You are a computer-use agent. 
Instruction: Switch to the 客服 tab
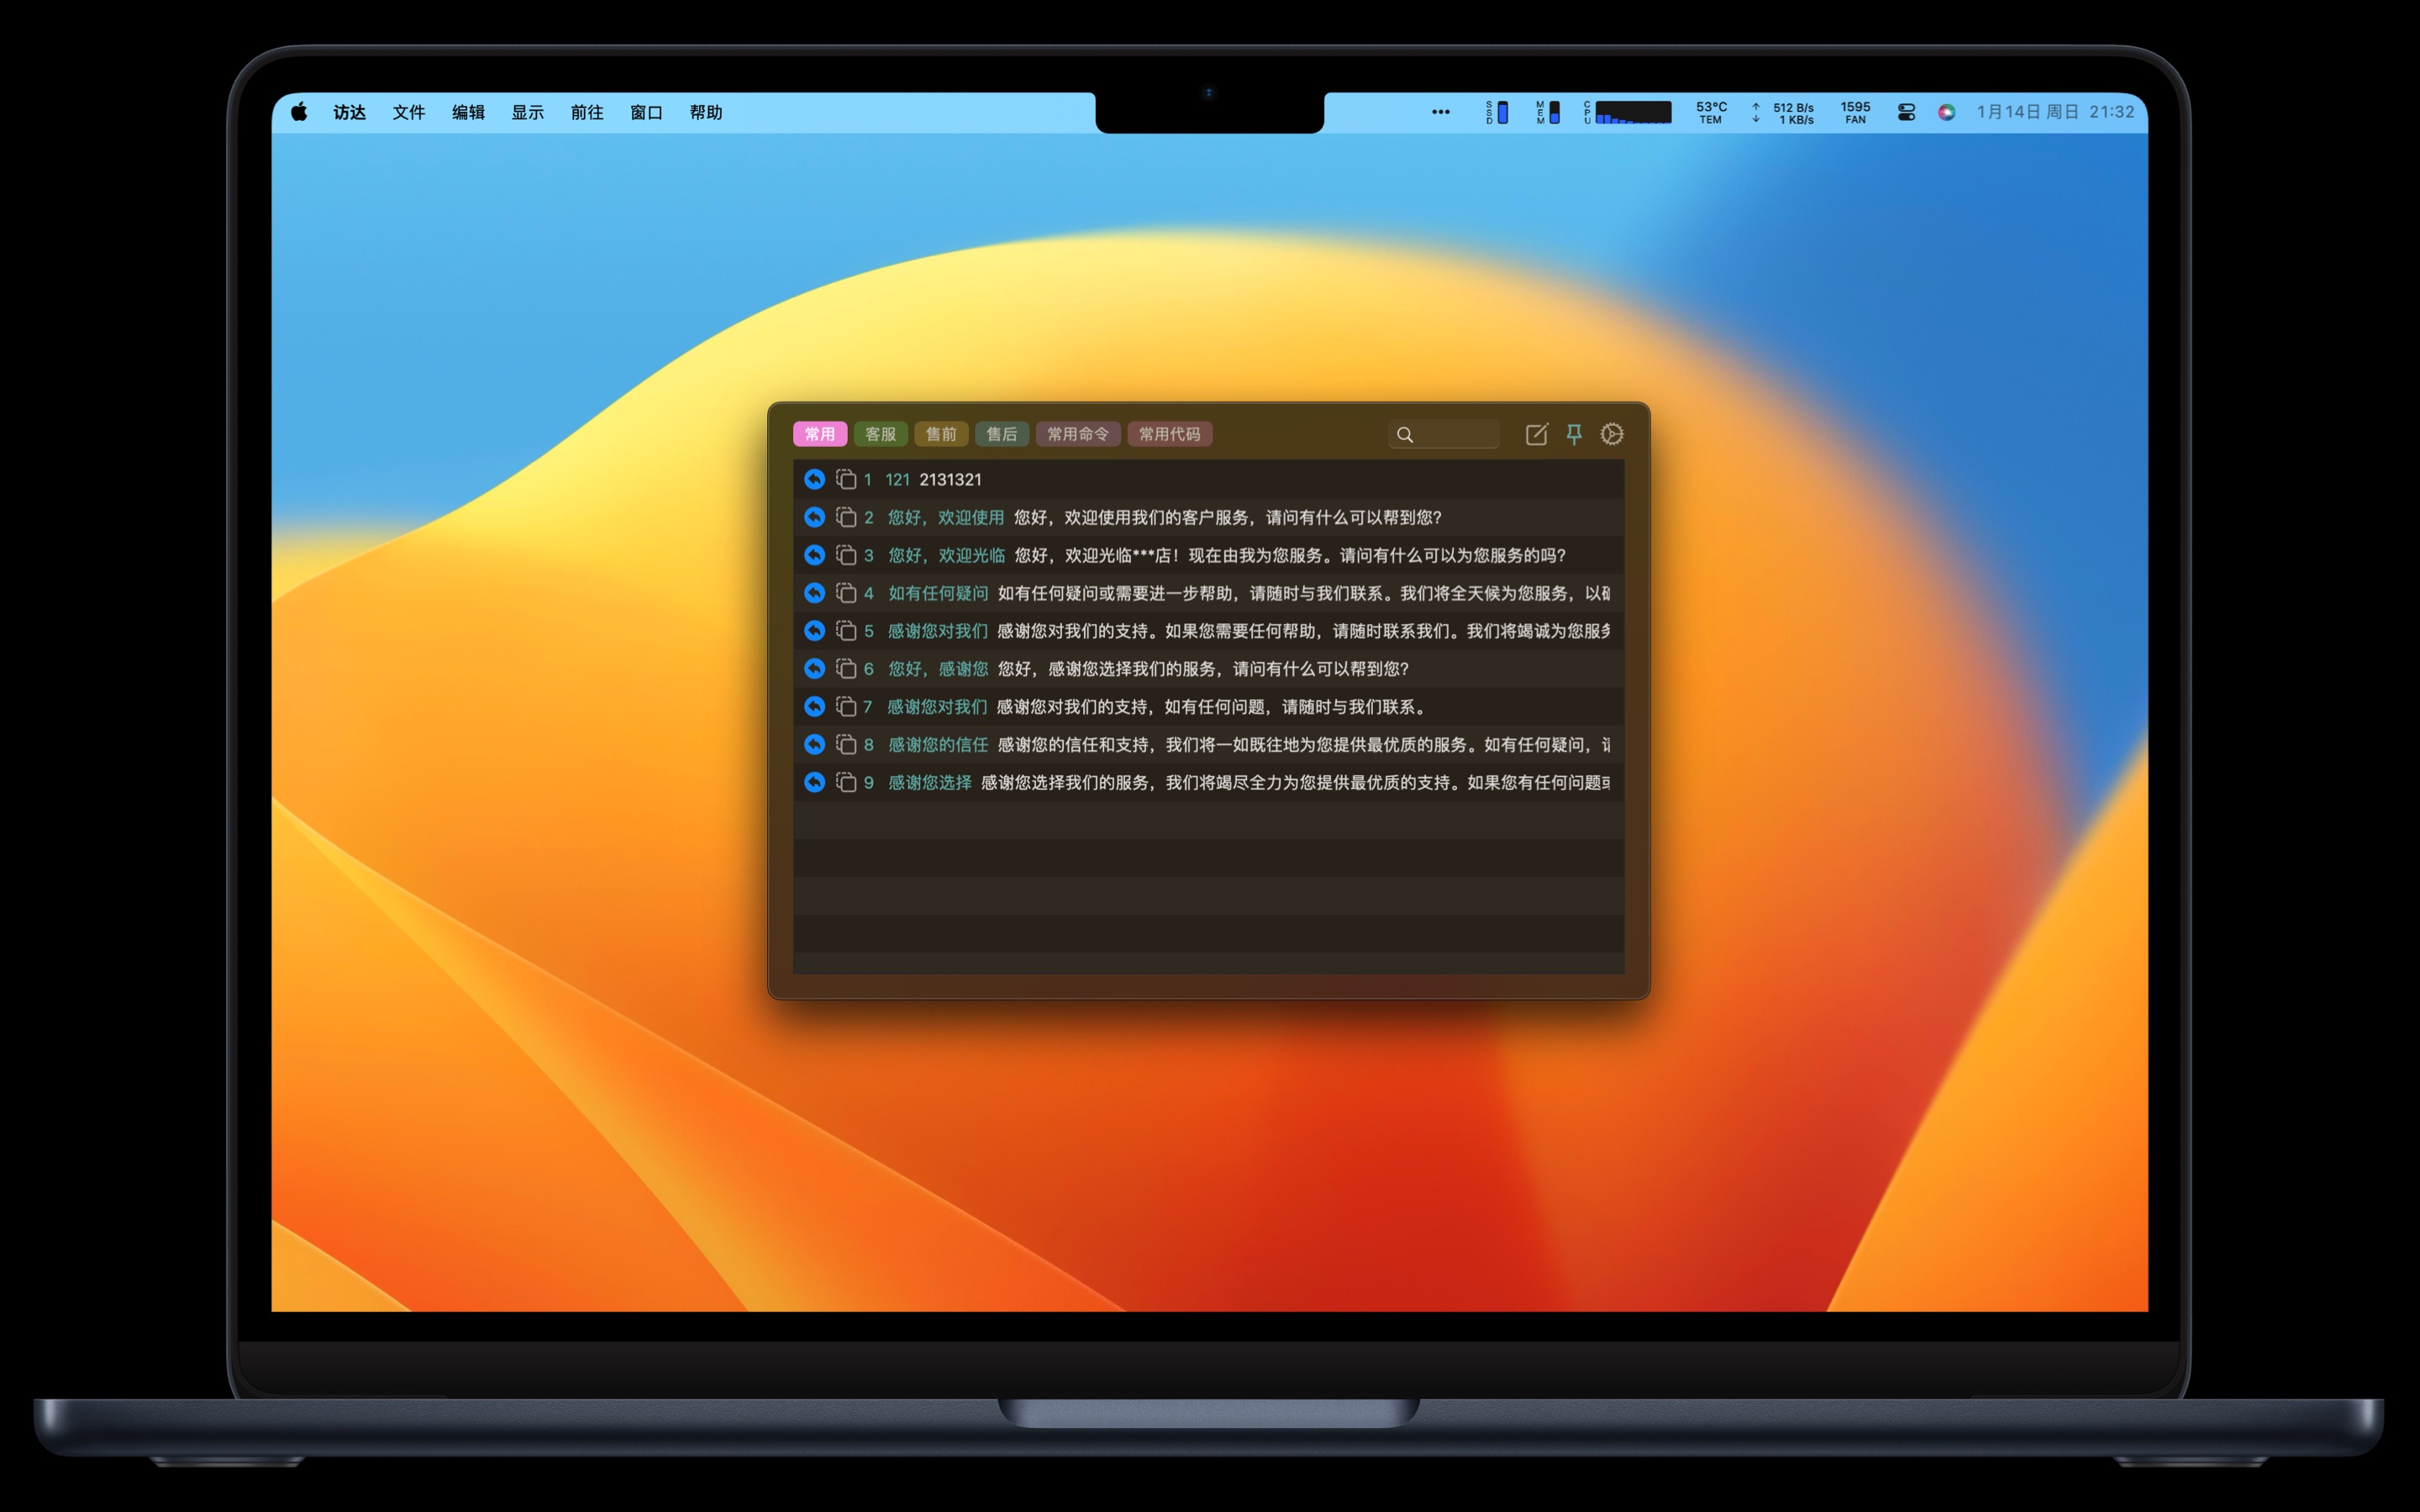click(880, 434)
